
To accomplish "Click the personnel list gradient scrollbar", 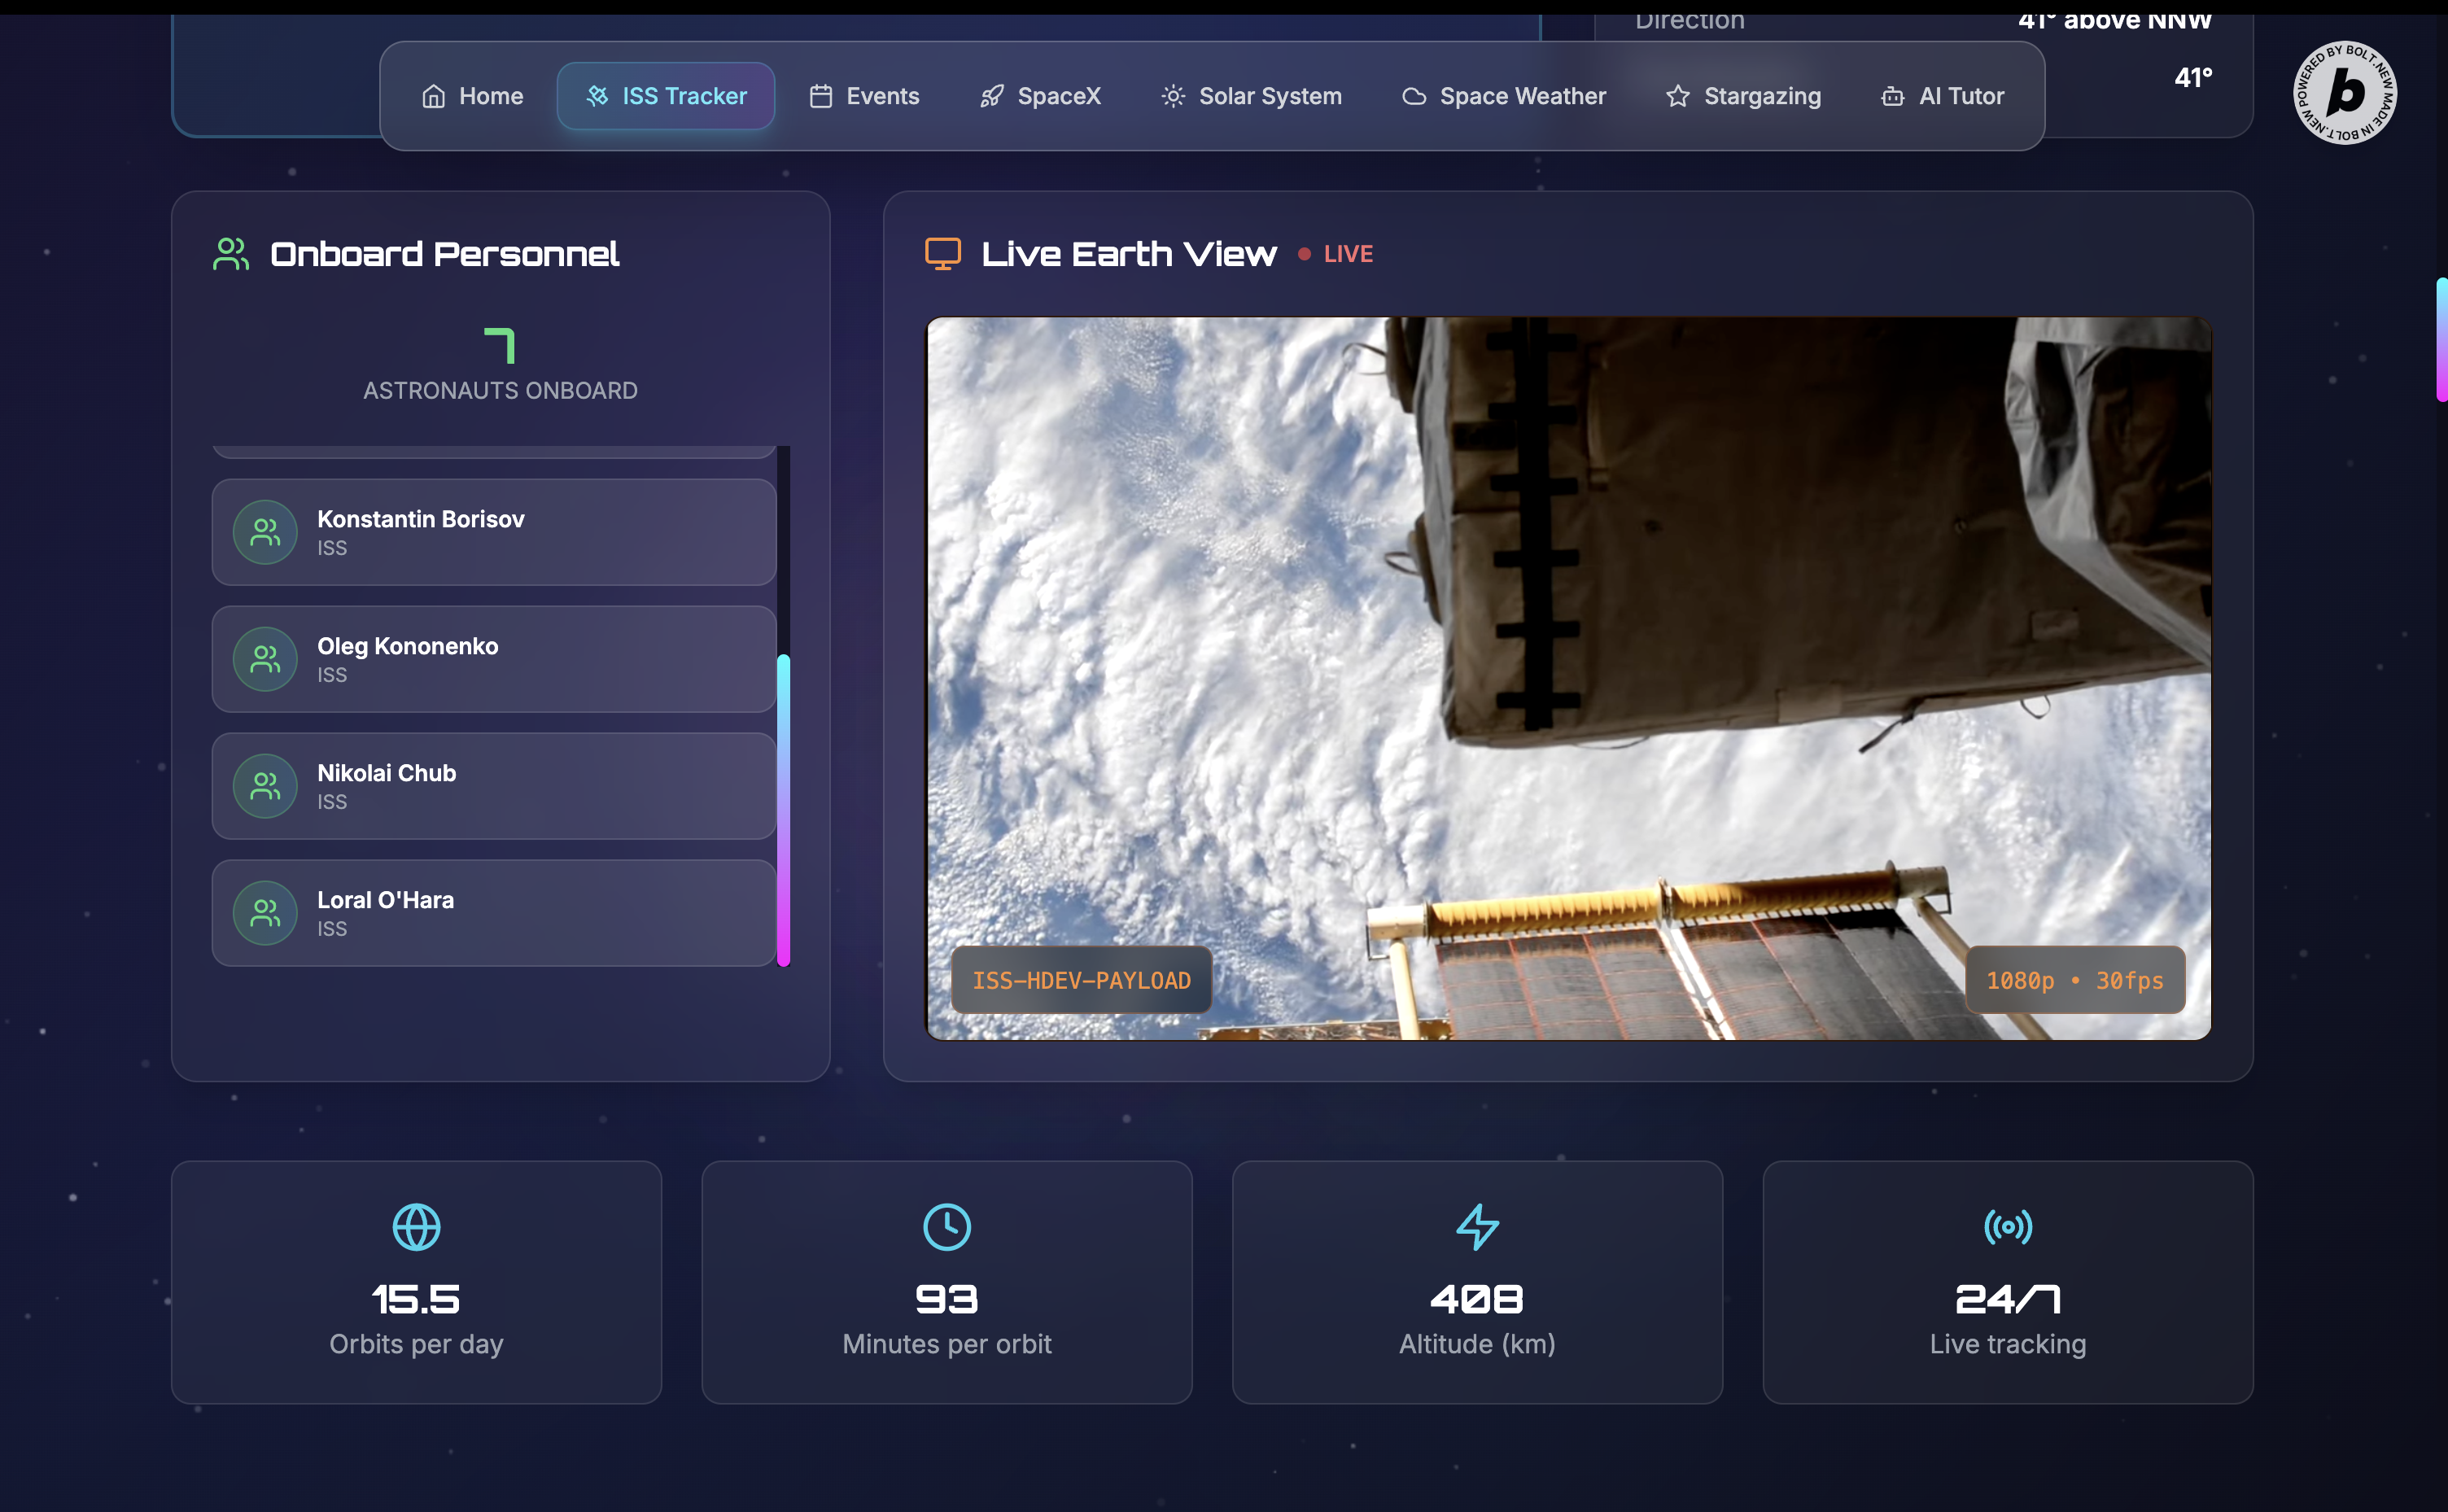I will click(x=783, y=810).
